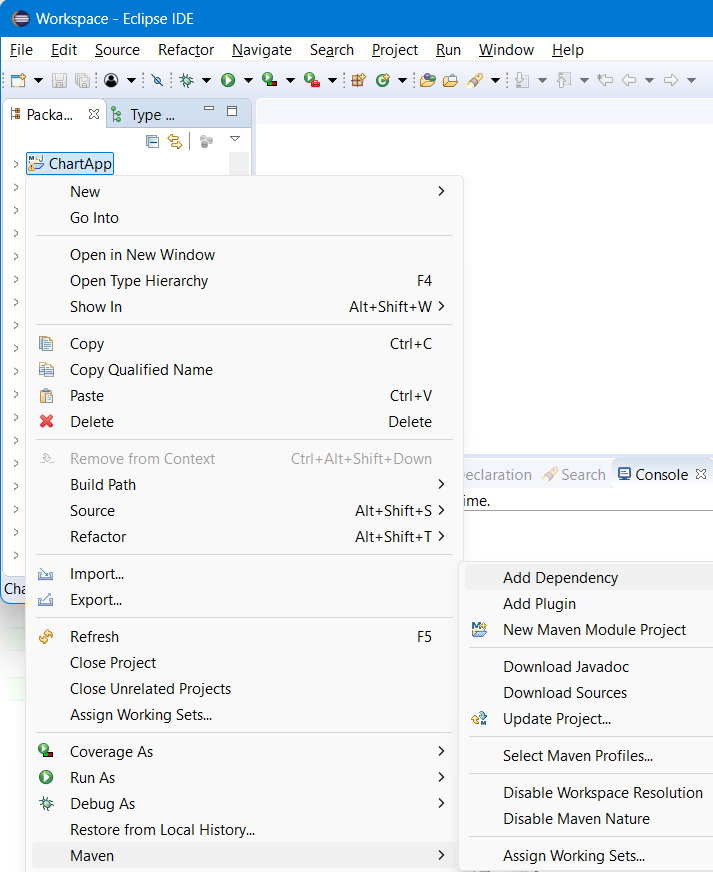Open the Help menu
Image resolution: width=713 pixels, height=872 pixels.
tap(568, 50)
